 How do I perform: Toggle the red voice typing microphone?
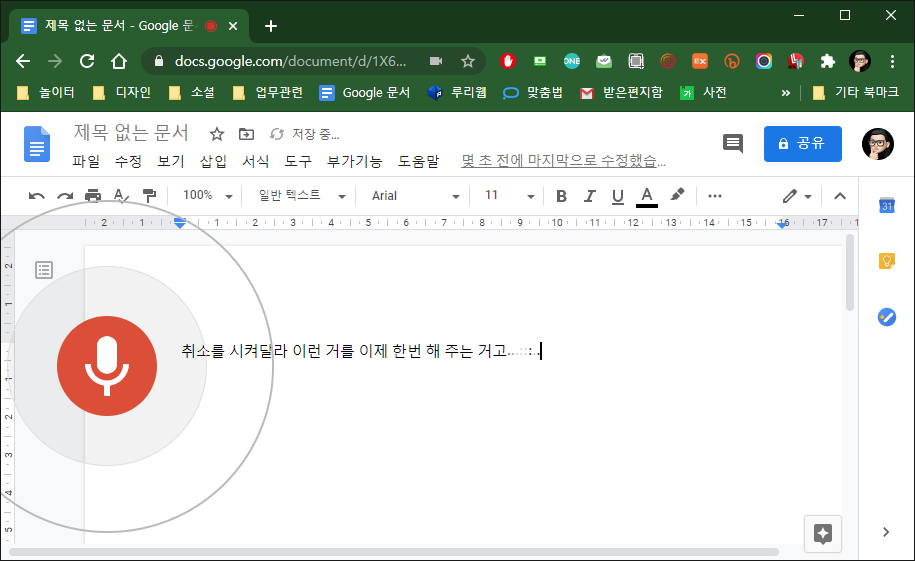click(x=107, y=366)
